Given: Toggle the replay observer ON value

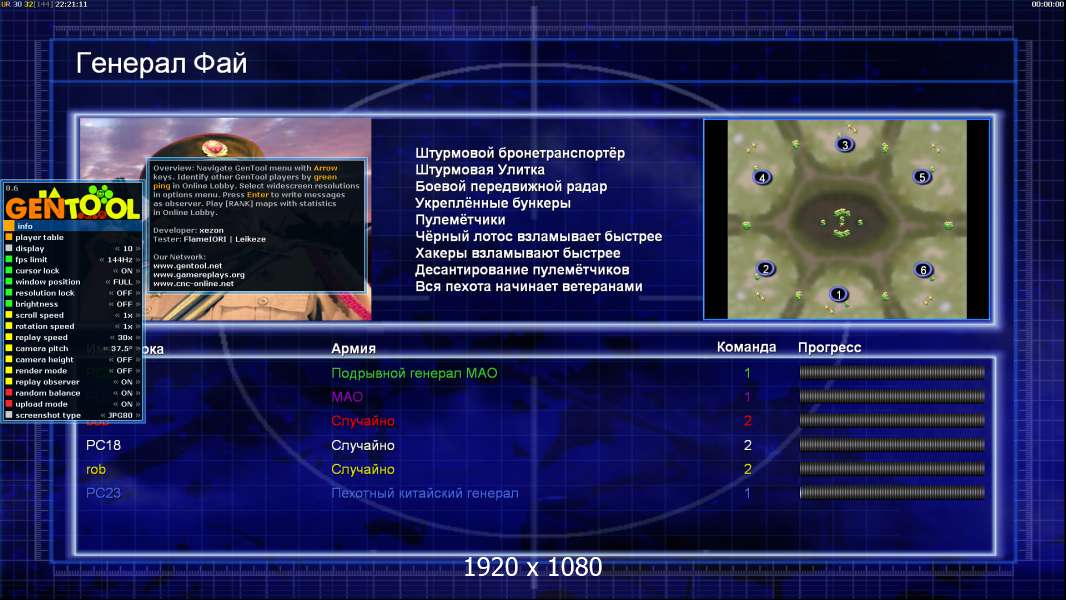Looking at the screenshot, I should [x=126, y=382].
